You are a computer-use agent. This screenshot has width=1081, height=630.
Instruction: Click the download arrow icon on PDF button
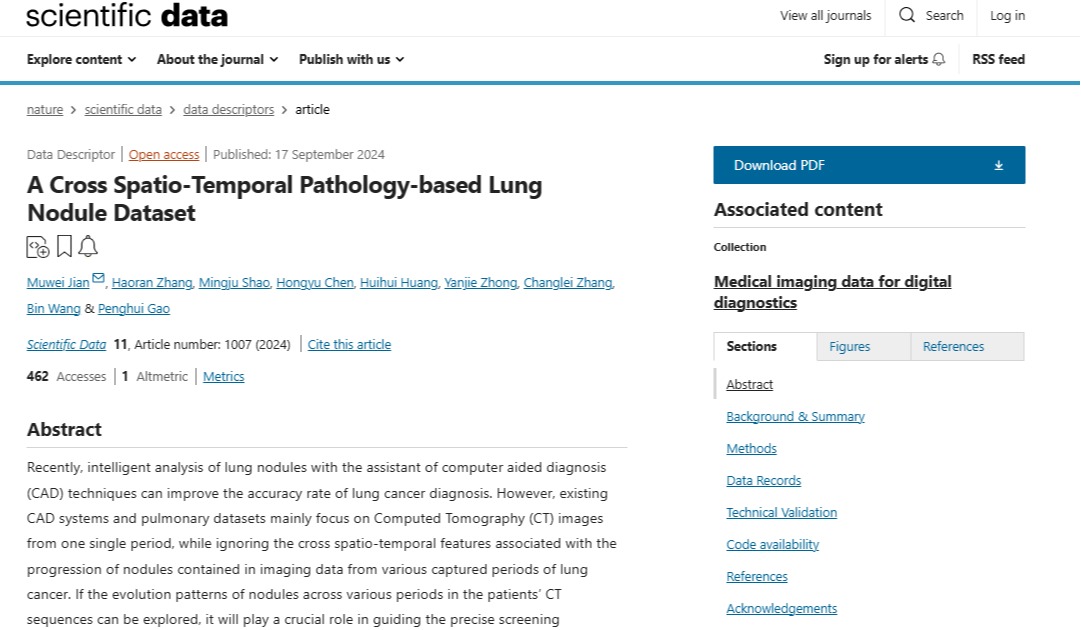[998, 166]
